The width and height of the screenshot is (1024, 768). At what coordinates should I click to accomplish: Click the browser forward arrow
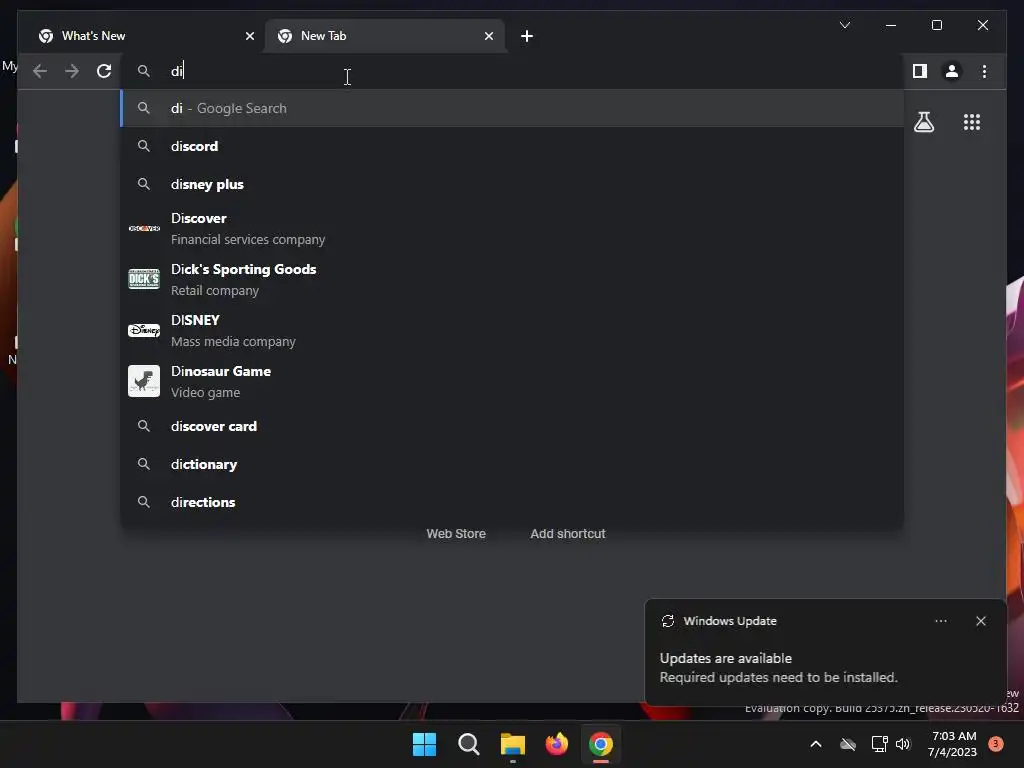72,71
